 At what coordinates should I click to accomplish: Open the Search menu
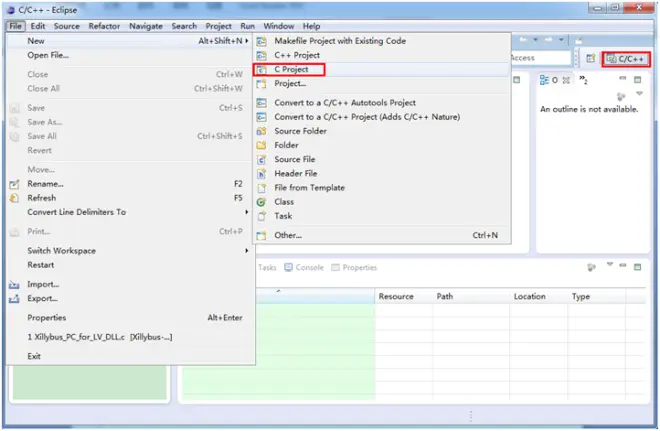[184, 26]
